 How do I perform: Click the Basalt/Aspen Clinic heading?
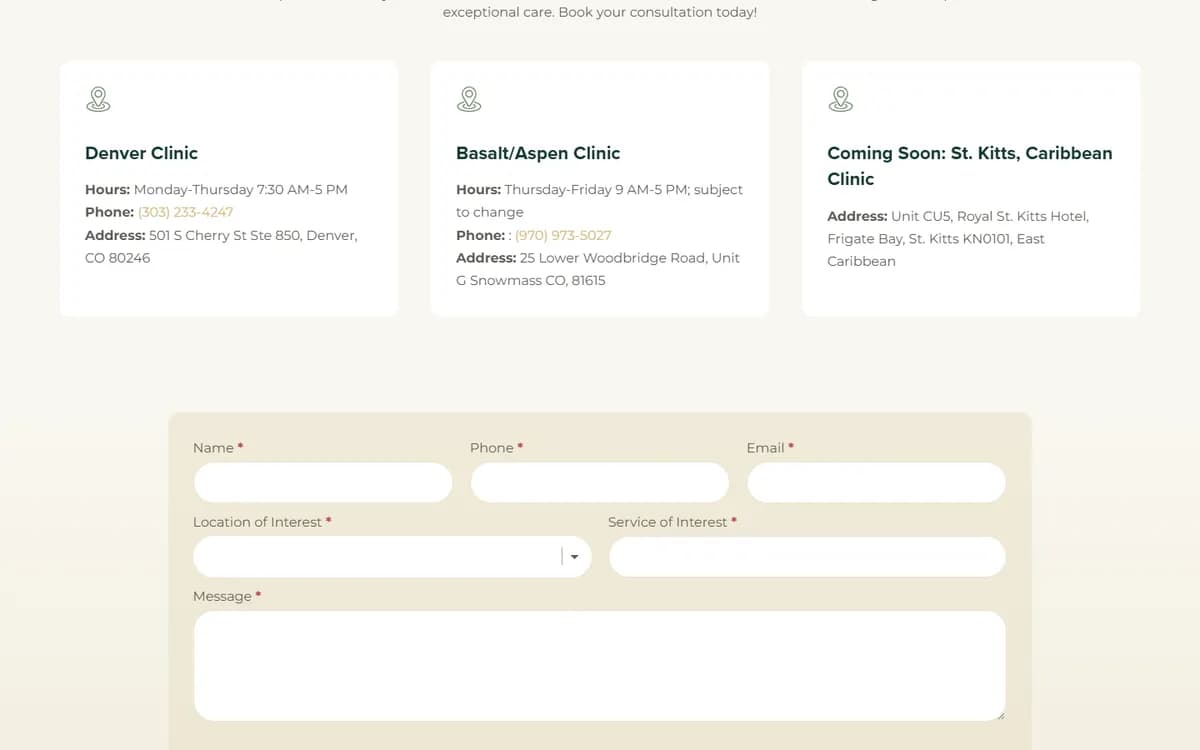[x=538, y=153]
